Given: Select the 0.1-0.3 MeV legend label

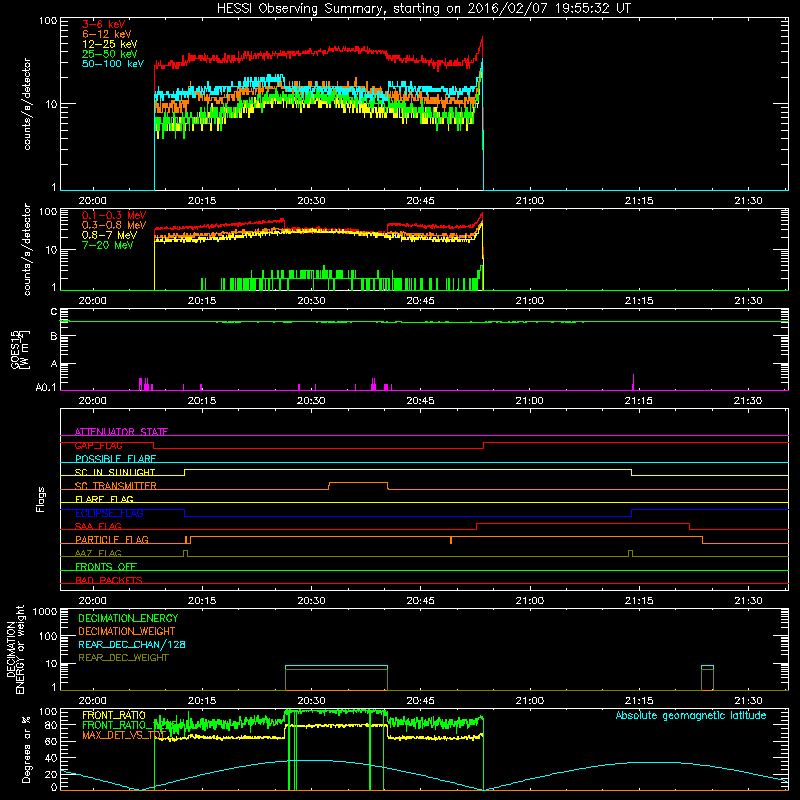Looking at the screenshot, I should [114, 215].
